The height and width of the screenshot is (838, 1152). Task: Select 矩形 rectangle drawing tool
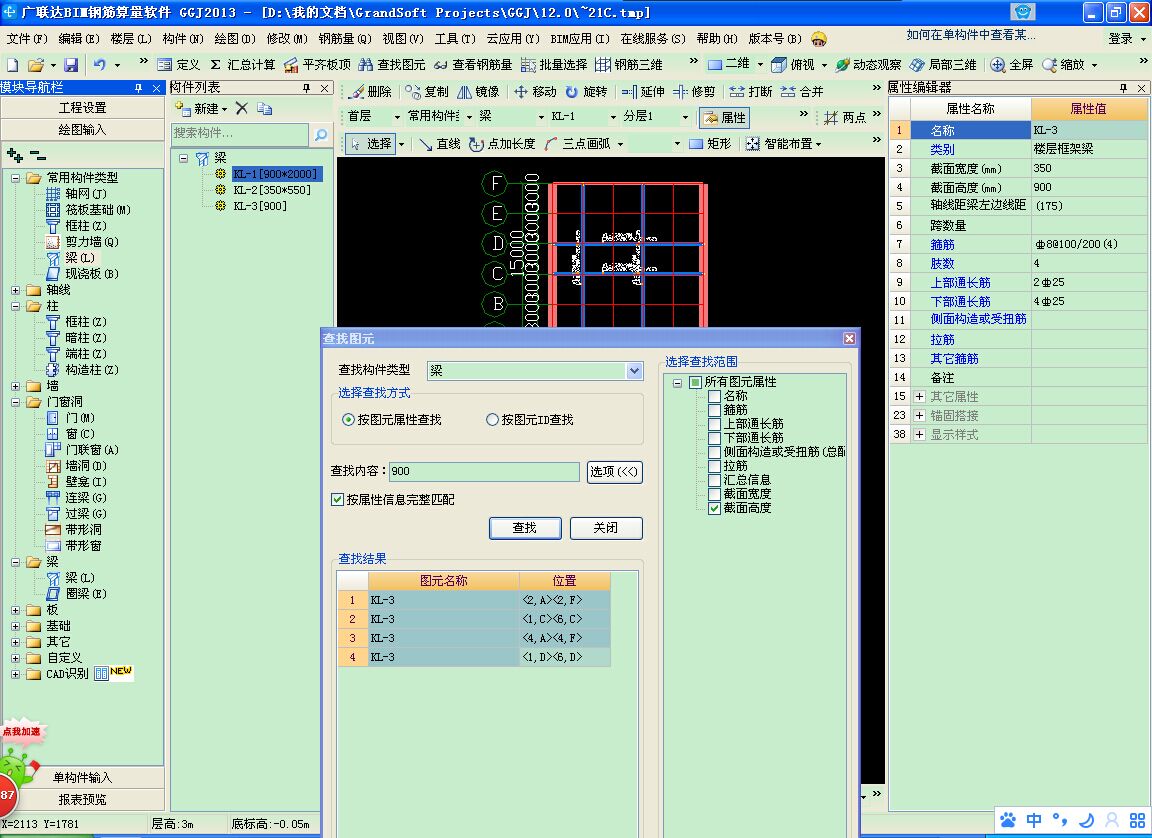[710, 144]
